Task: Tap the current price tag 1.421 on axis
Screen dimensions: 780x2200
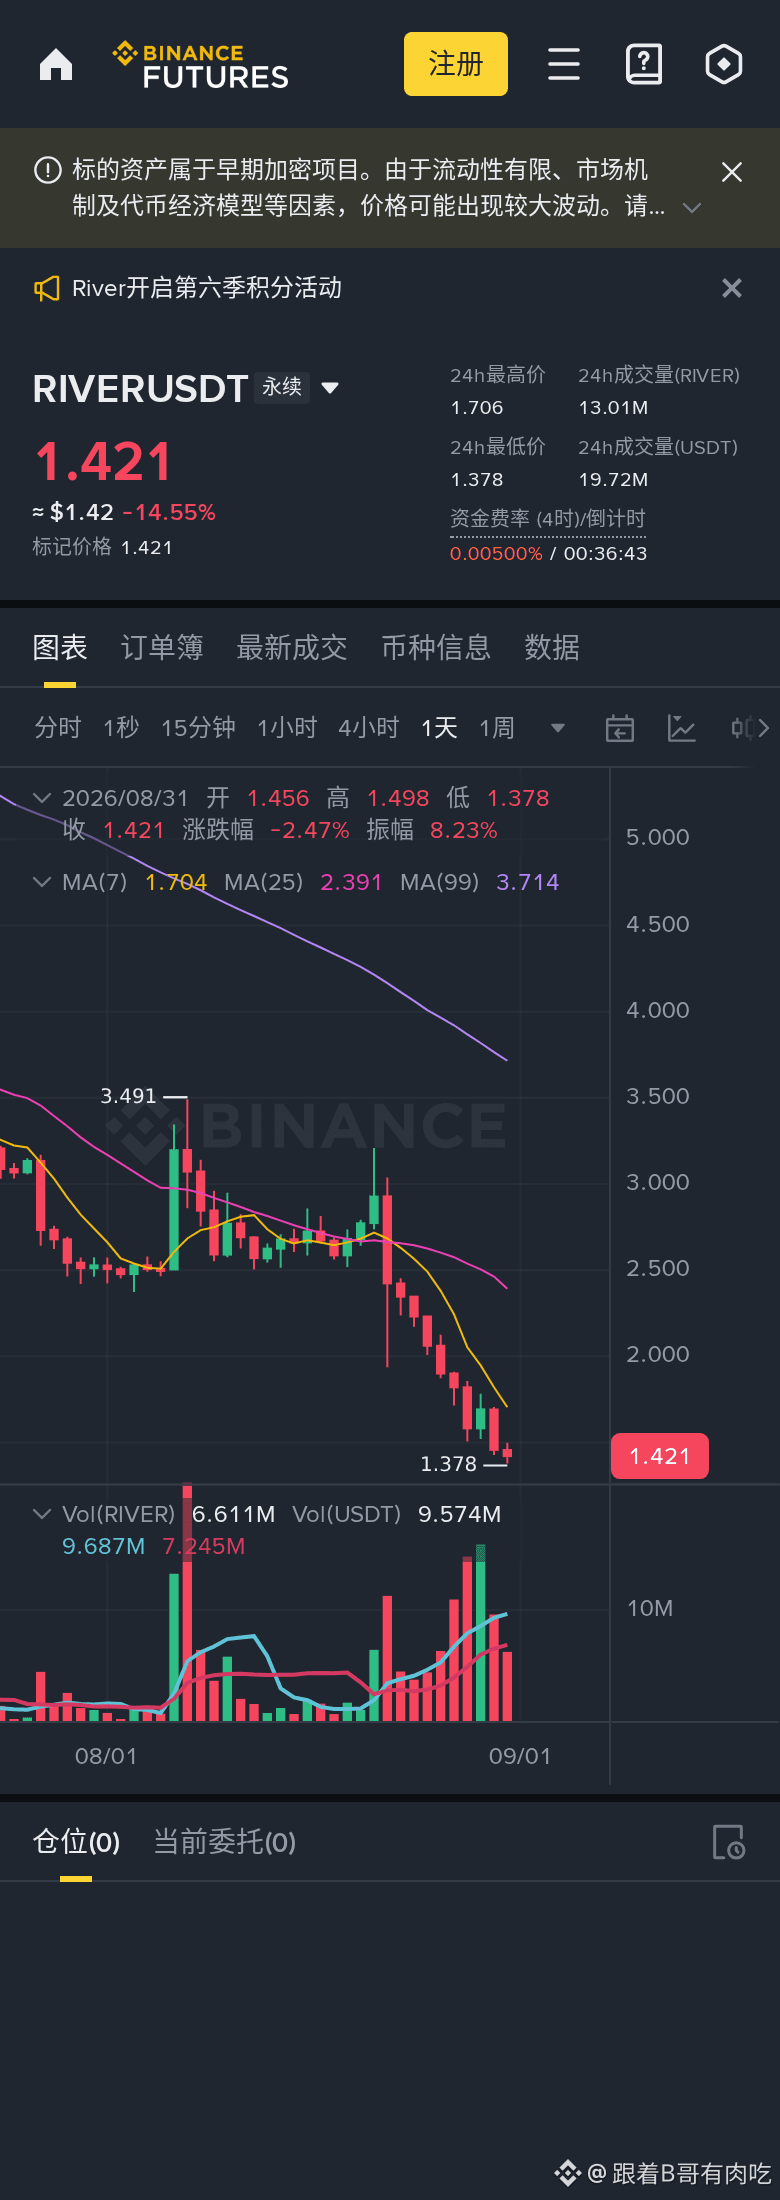Action: (x=660, y=1456)
